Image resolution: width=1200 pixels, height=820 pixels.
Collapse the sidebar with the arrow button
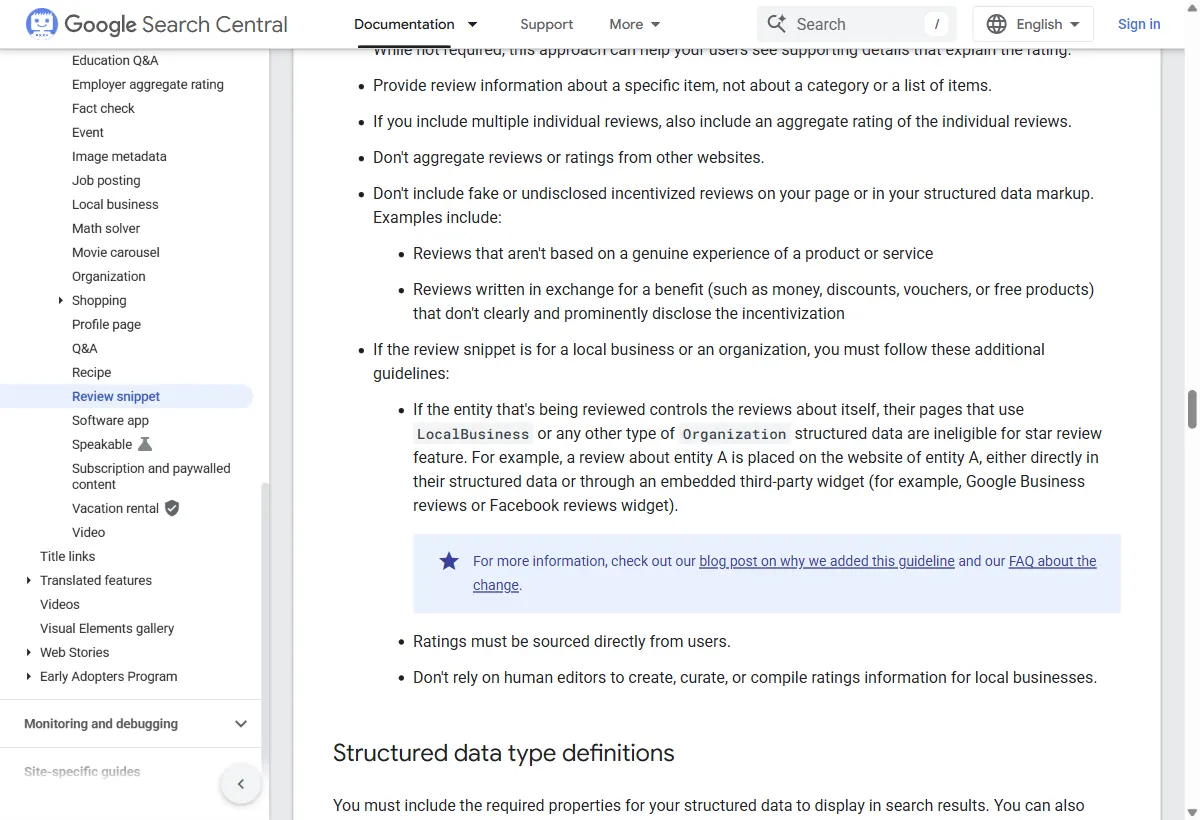point(241,784)
